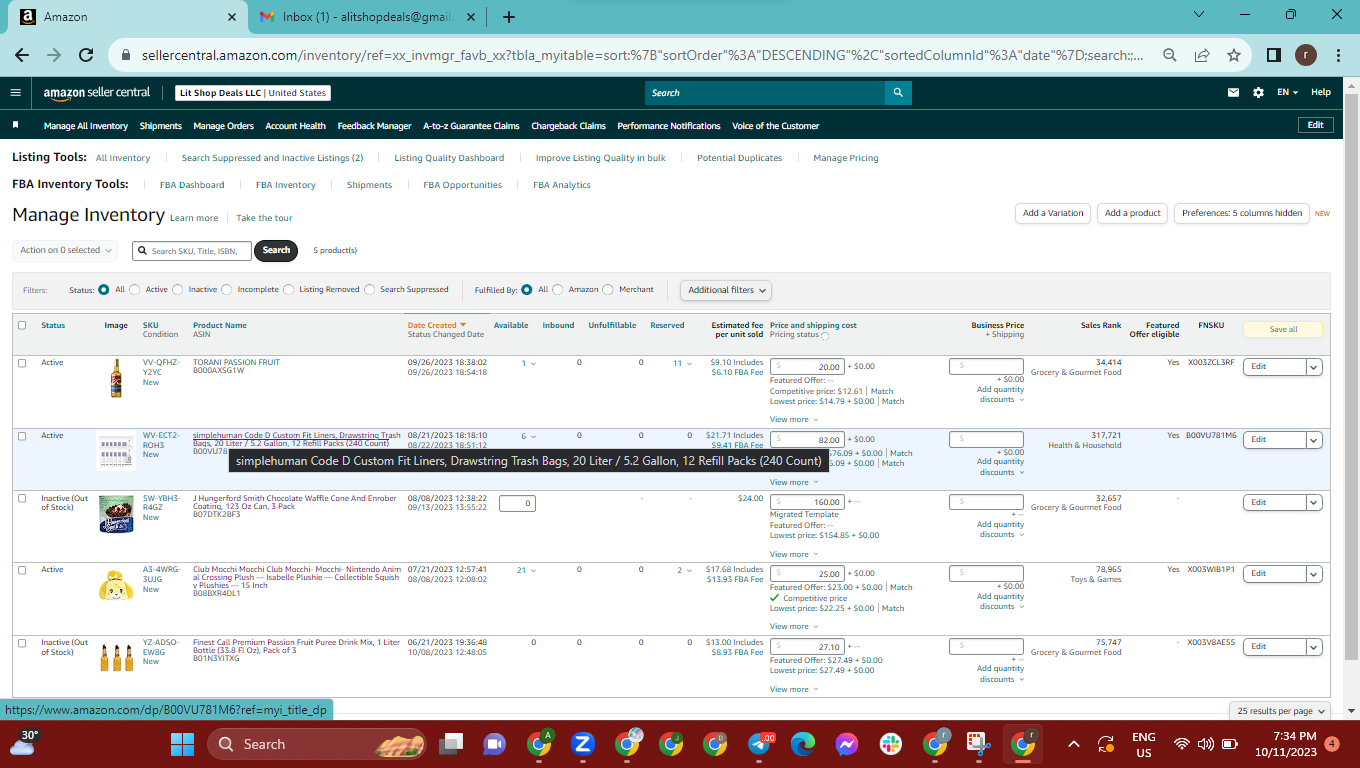Reload the current page
Image resolution: width=1360 pixels, height=768 pixels.
(x=86, y=56)
